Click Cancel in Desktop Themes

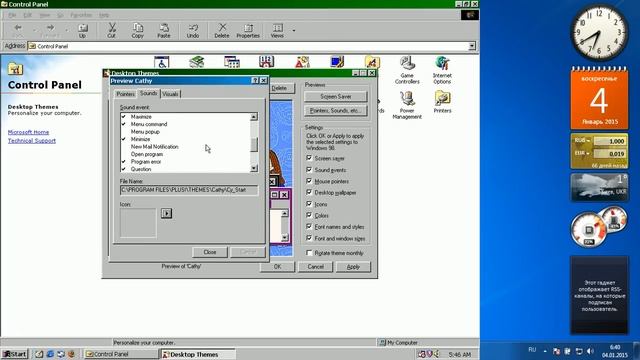pos(316,267)
